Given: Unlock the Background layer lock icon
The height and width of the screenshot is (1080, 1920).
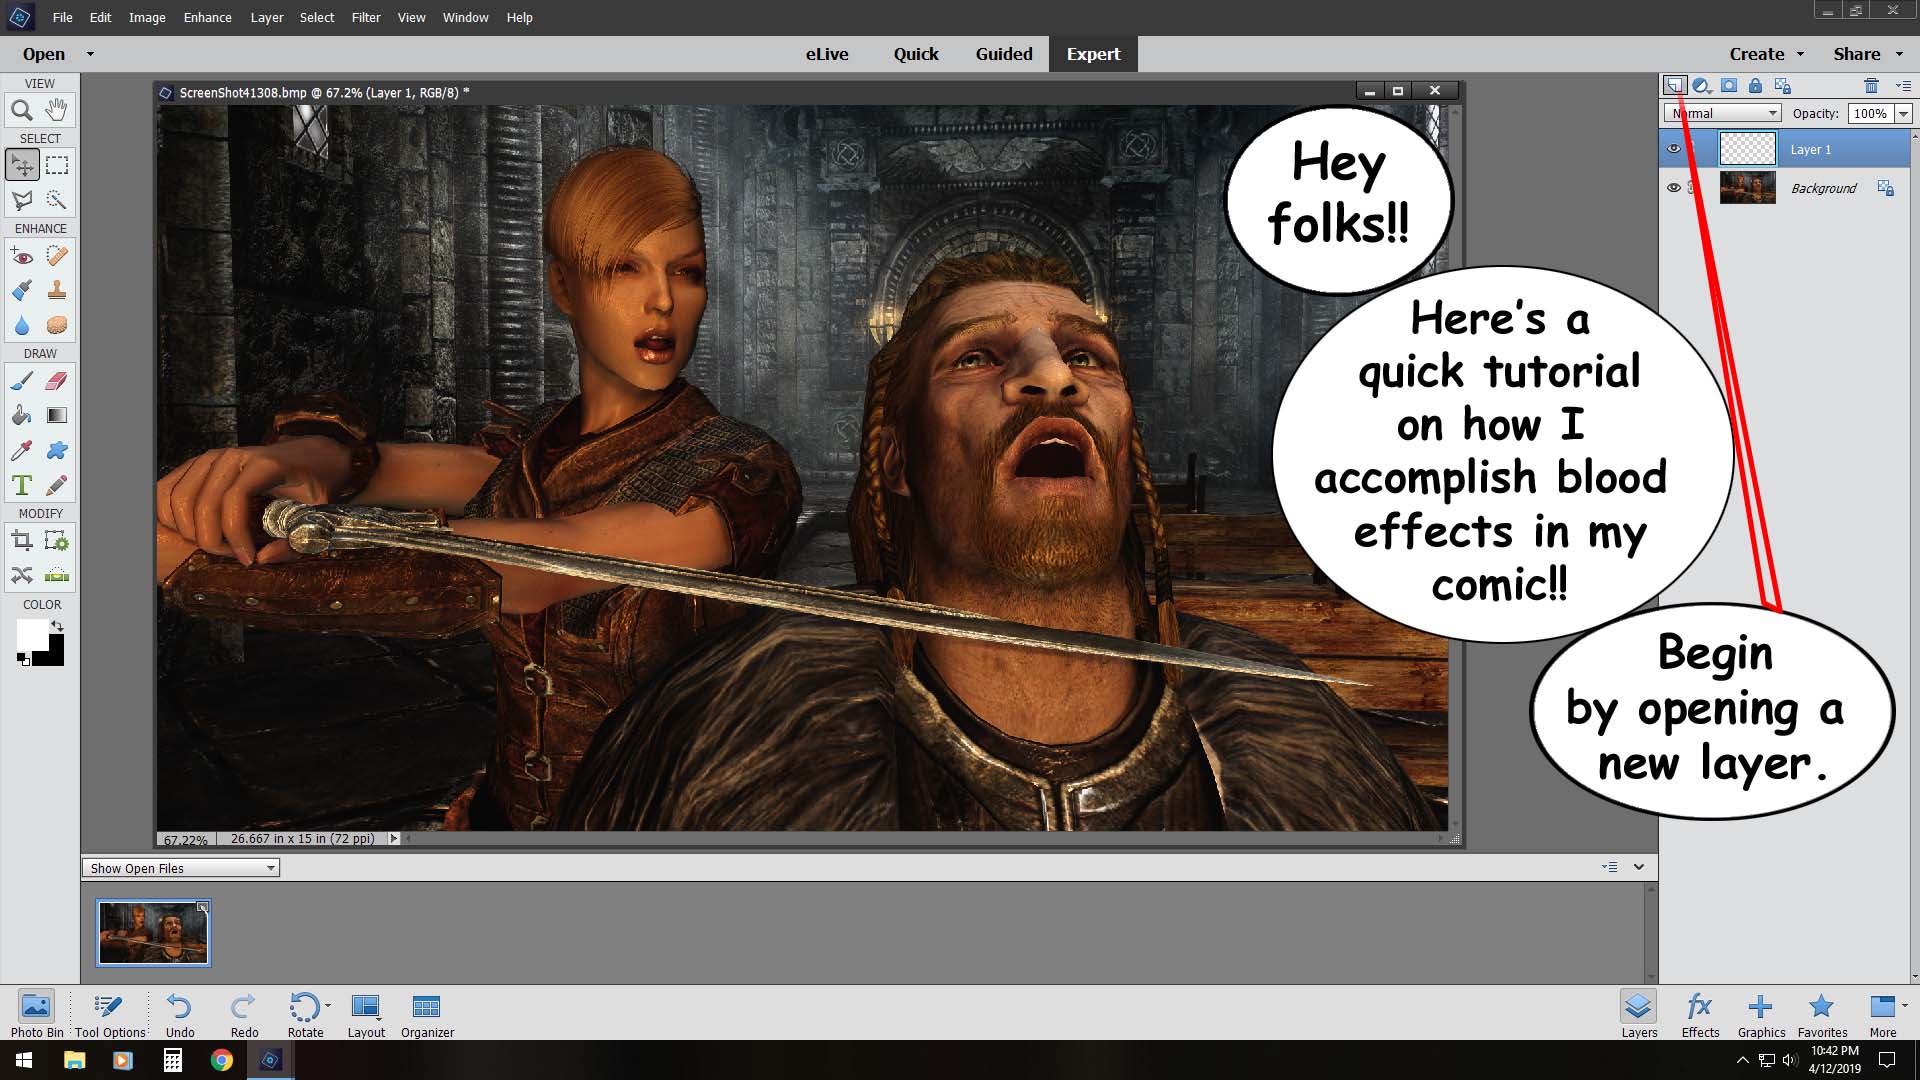Looking at the screenshot, I should coord(1886,188).
